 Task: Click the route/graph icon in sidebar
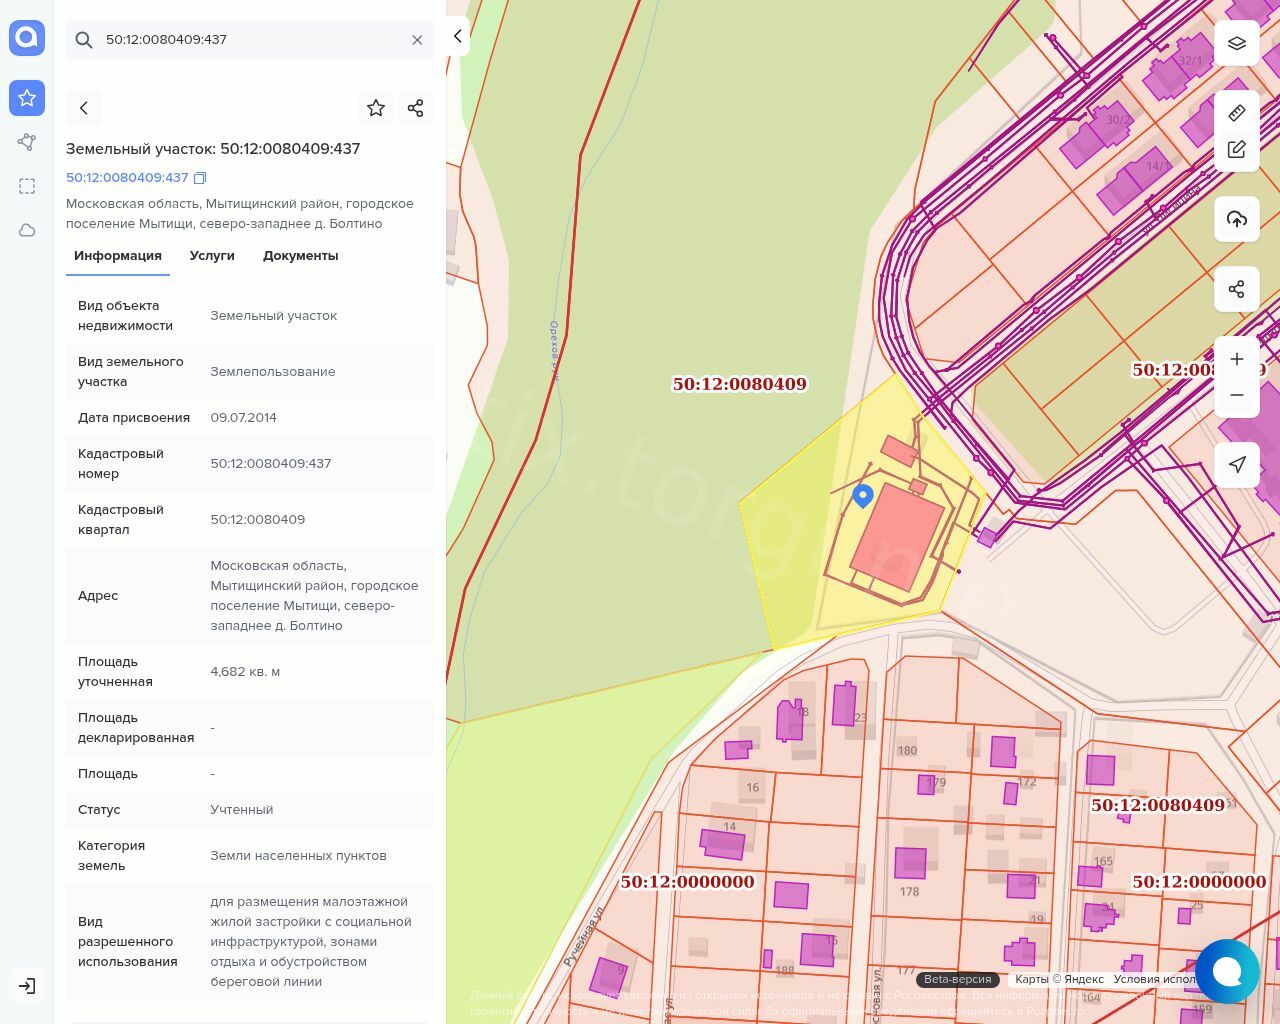click(x=27, y=142)
